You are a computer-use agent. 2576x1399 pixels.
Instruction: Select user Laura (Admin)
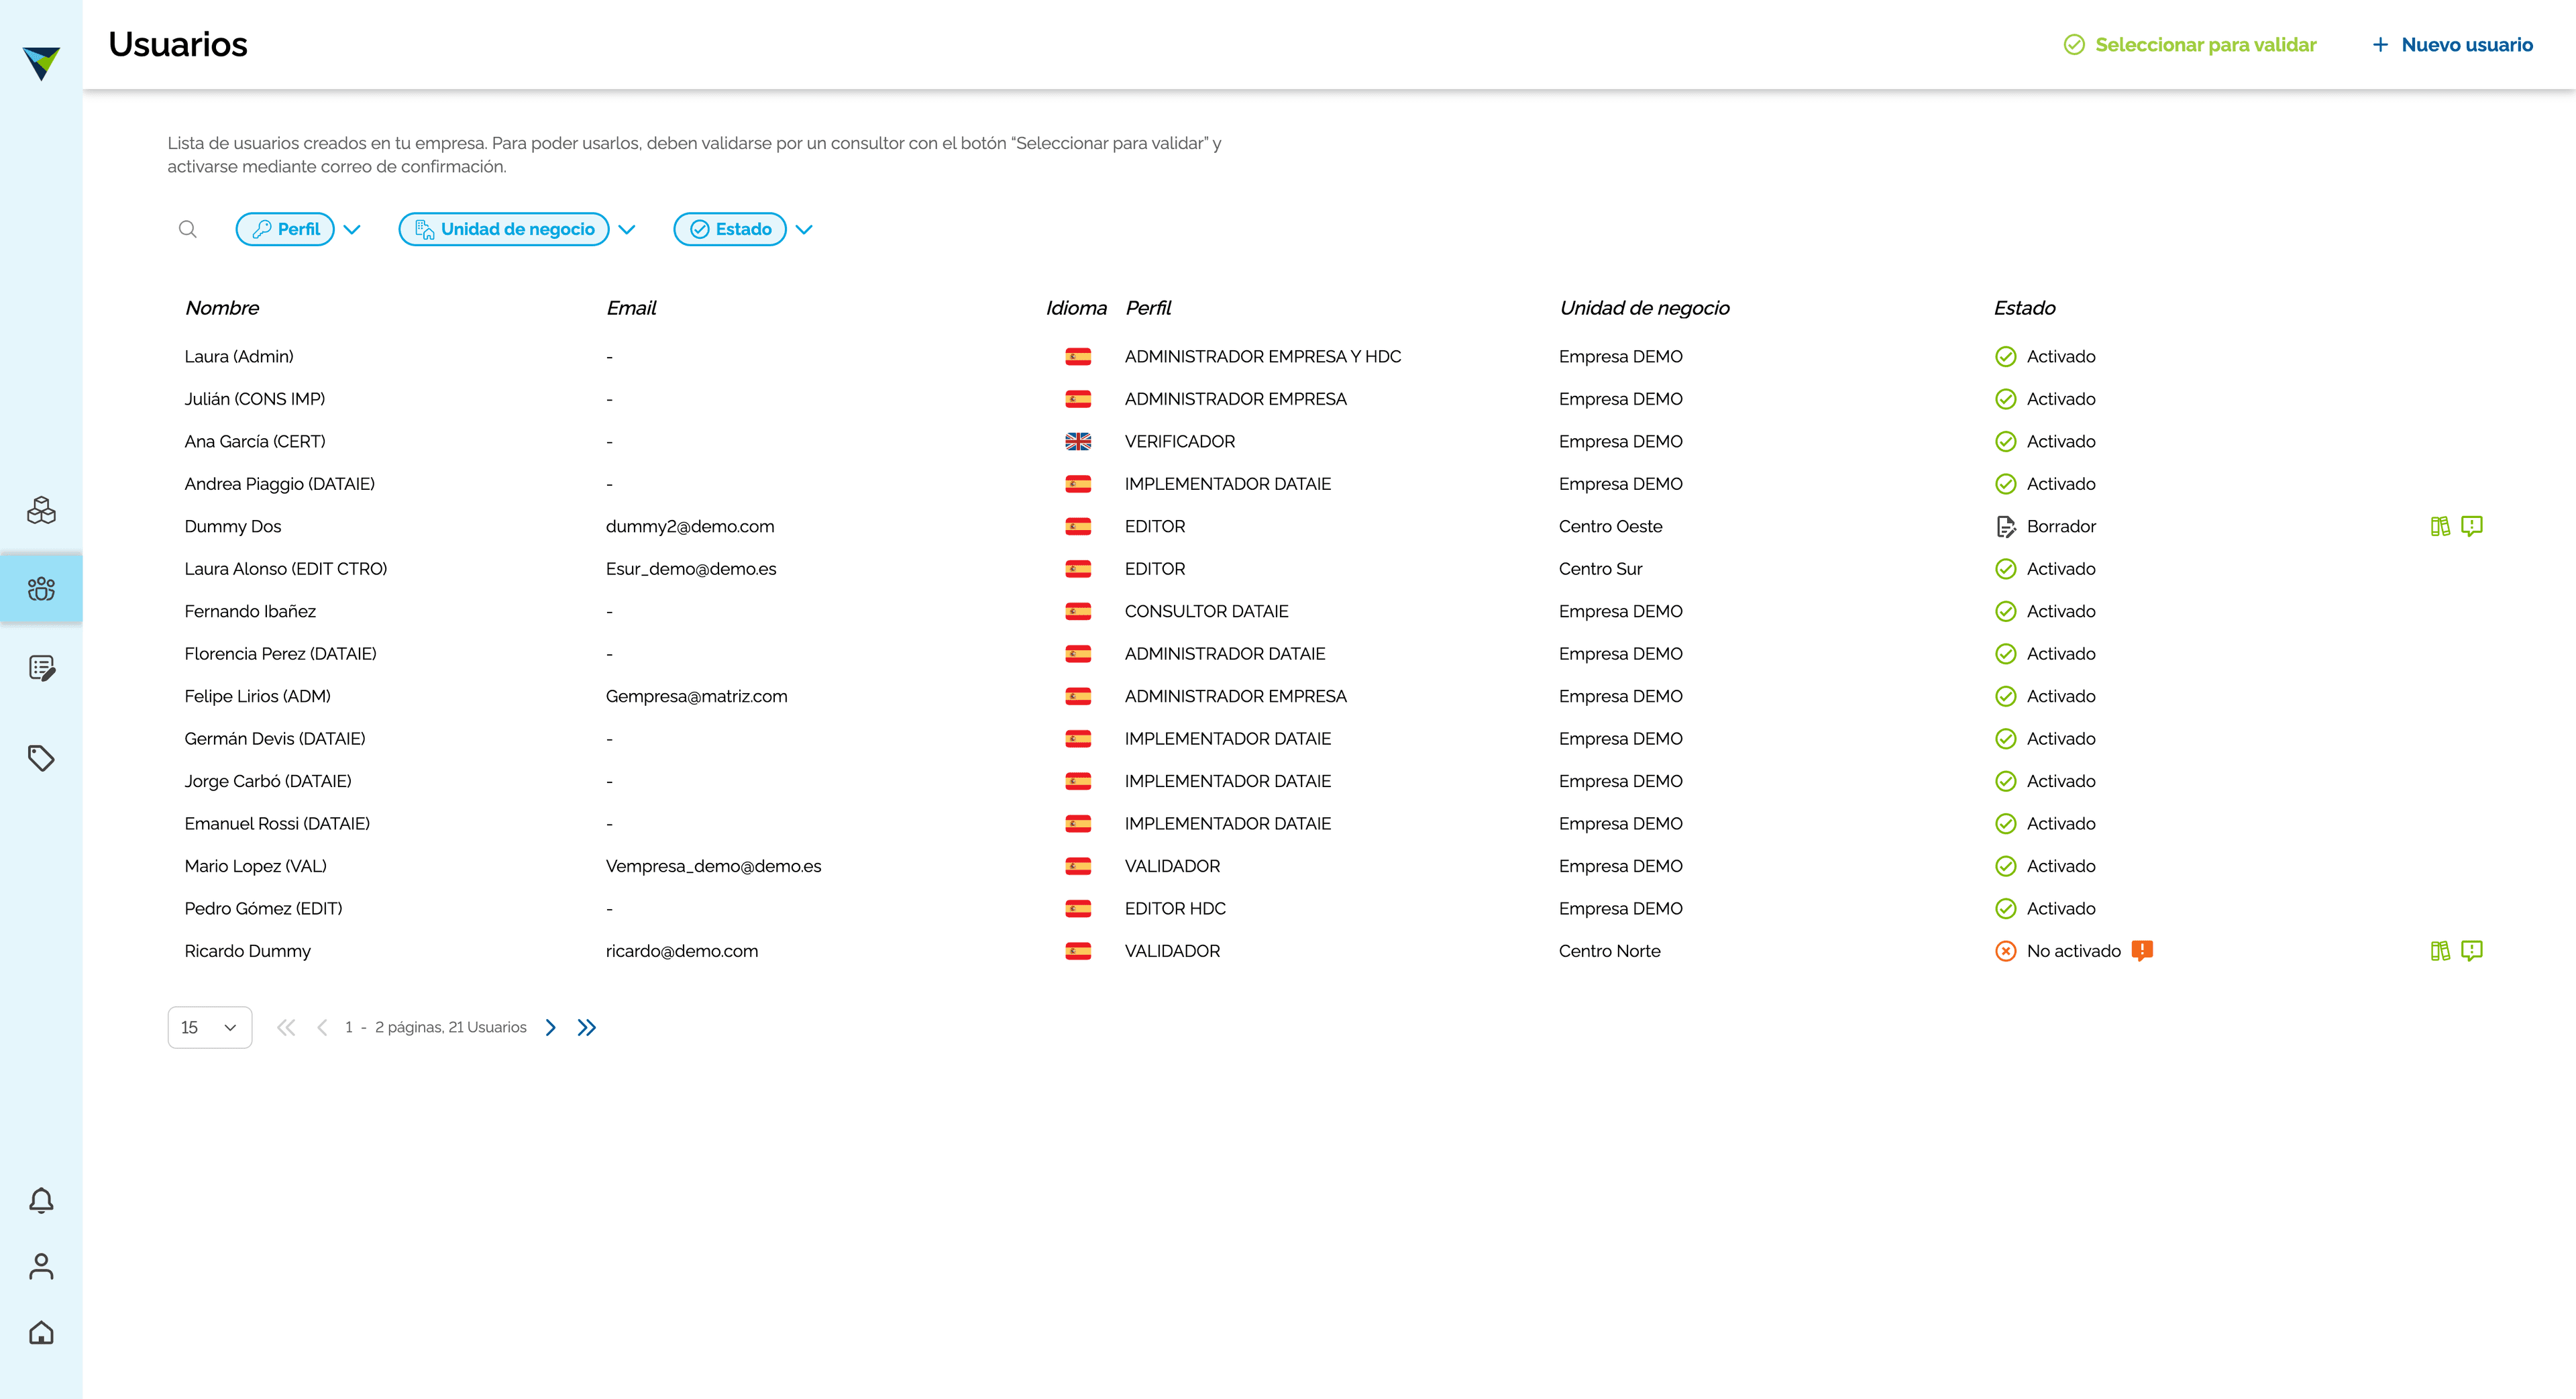239,356
